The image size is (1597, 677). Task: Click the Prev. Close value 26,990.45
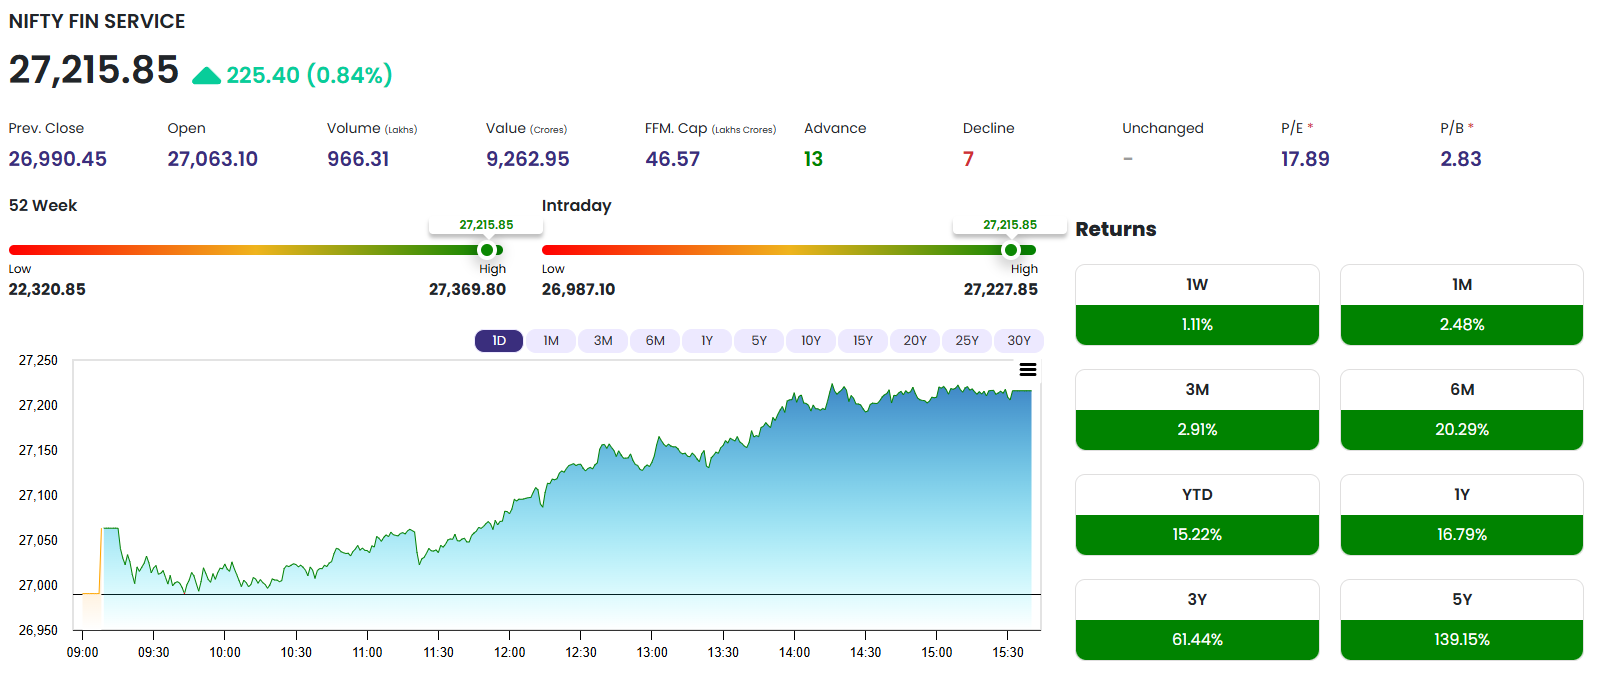[58, 159]
